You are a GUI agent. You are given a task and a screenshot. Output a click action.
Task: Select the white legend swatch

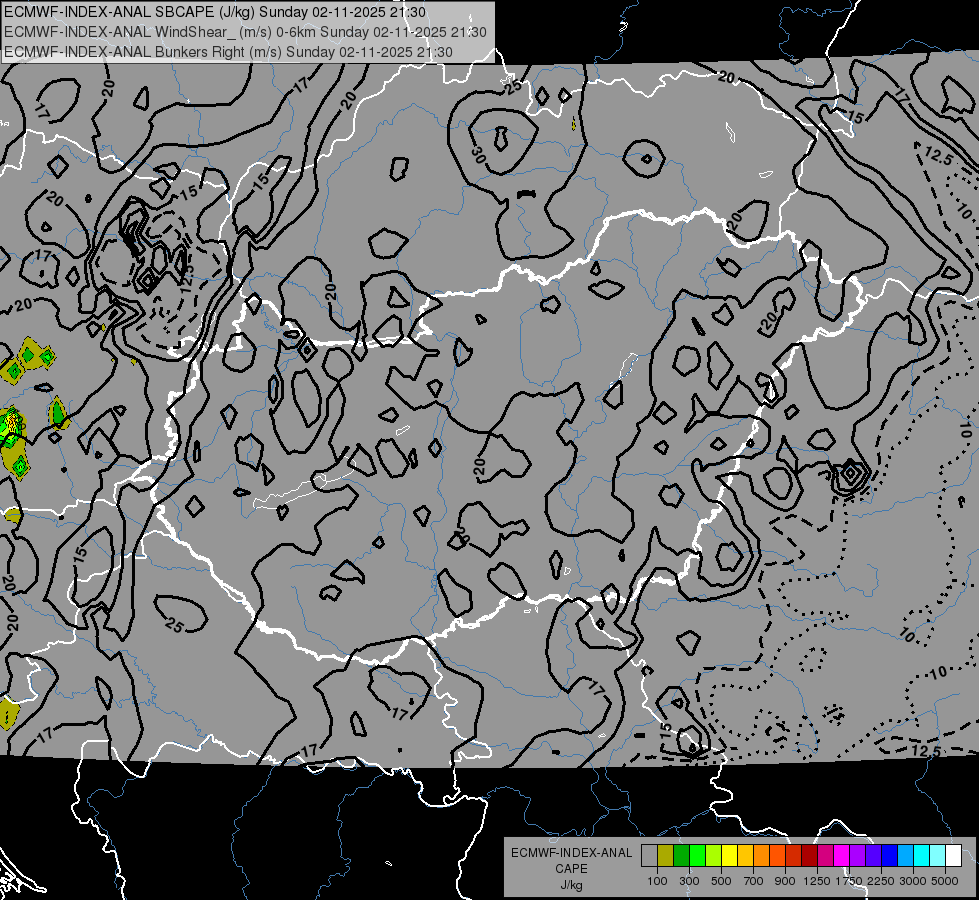pos(954,856)
